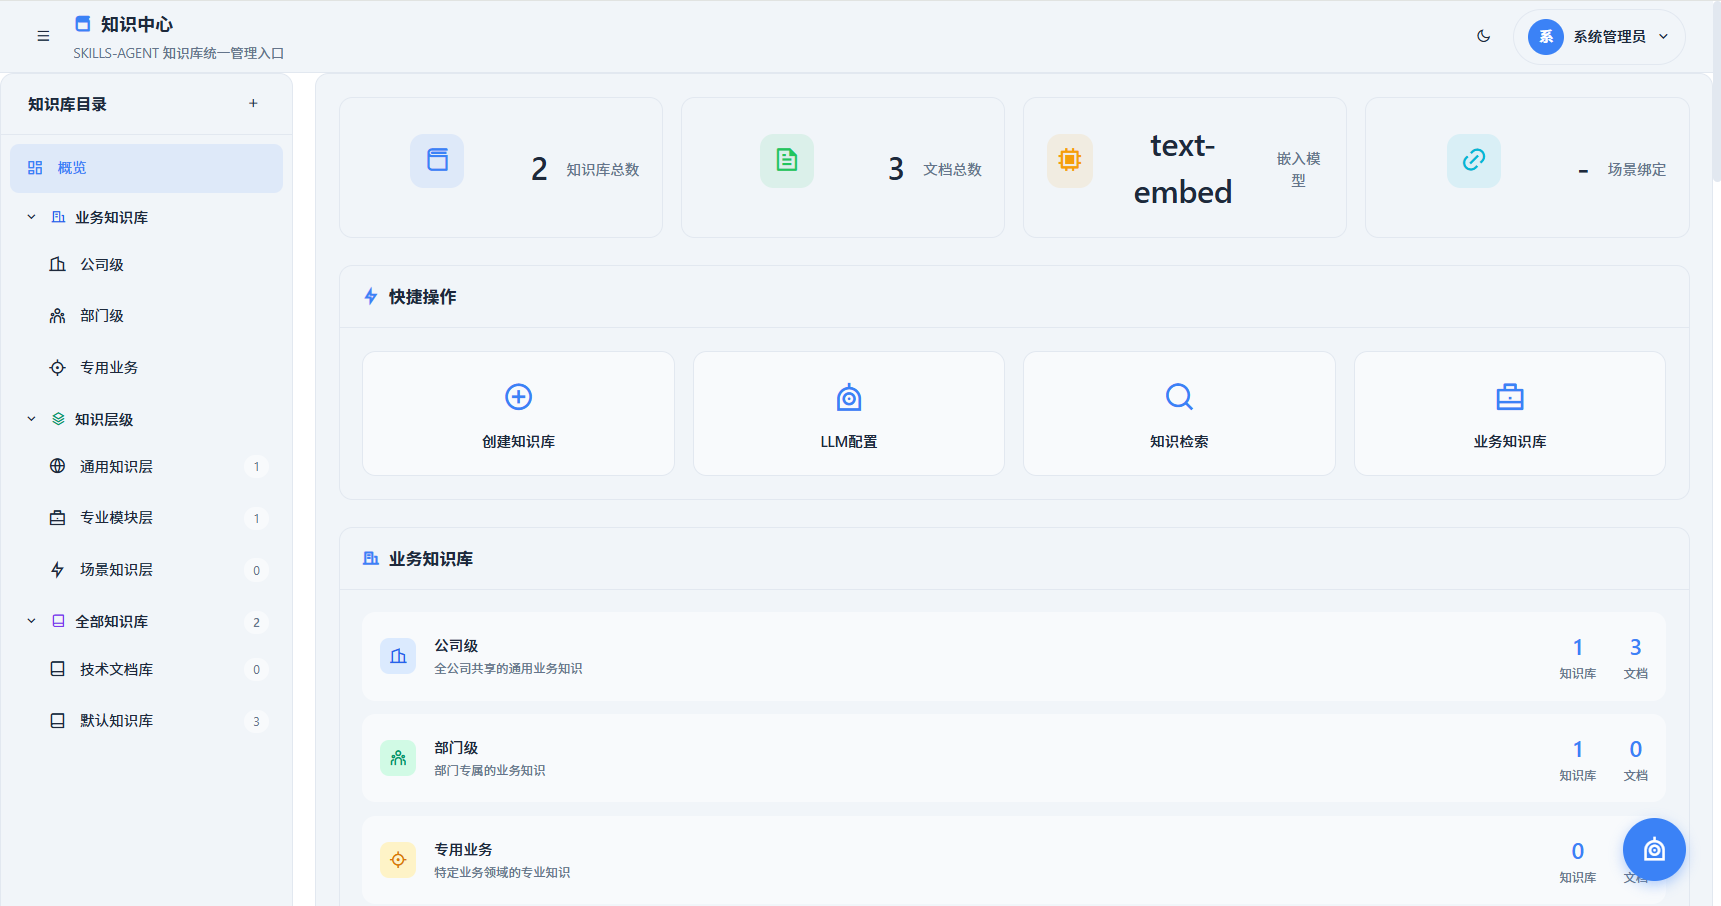Open 专用业务 in the sidebar tree
The image size is (1721, 906).
point(146,368)
